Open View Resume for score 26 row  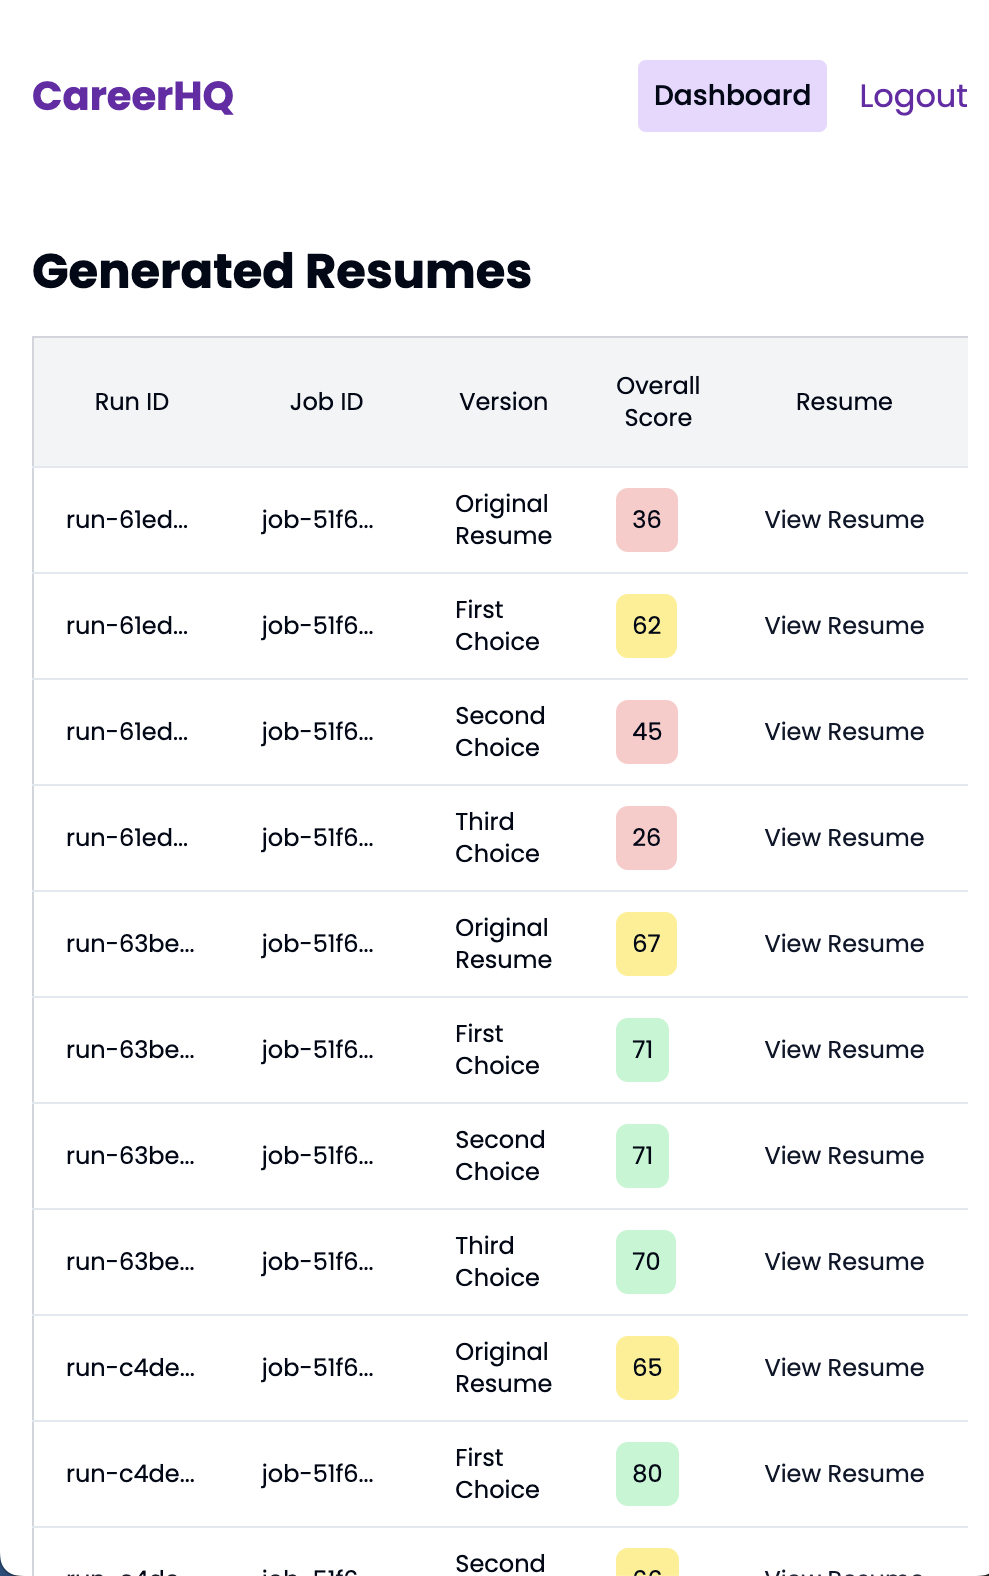[x=844, y=838]
